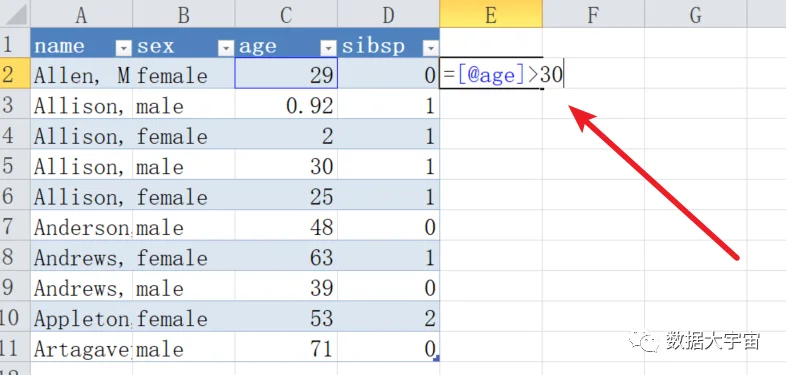
Task: Select the age cell with value 48
Action: 286,225
